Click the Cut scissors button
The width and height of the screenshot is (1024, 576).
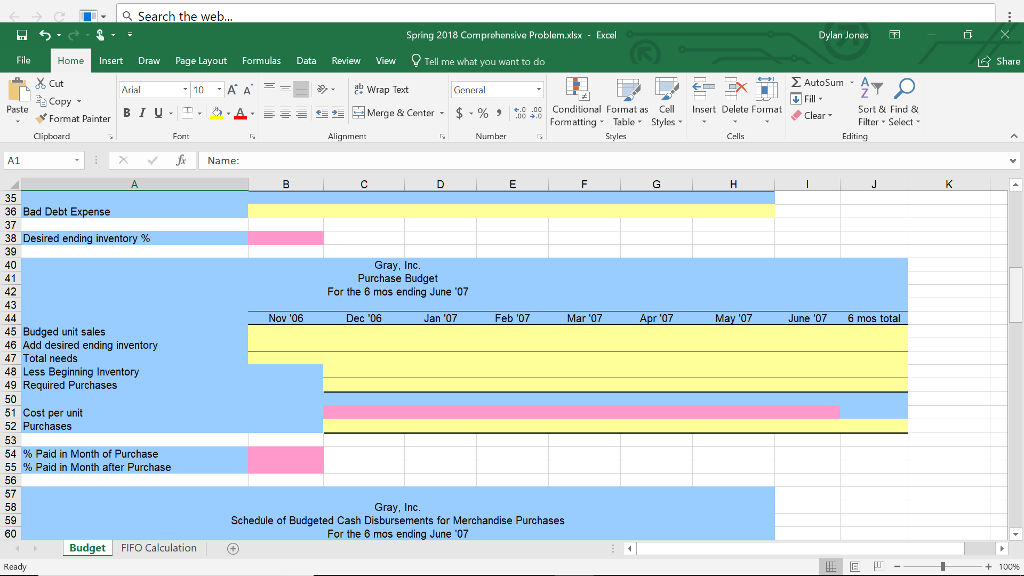pyautogui.click(x=50, y=84)
